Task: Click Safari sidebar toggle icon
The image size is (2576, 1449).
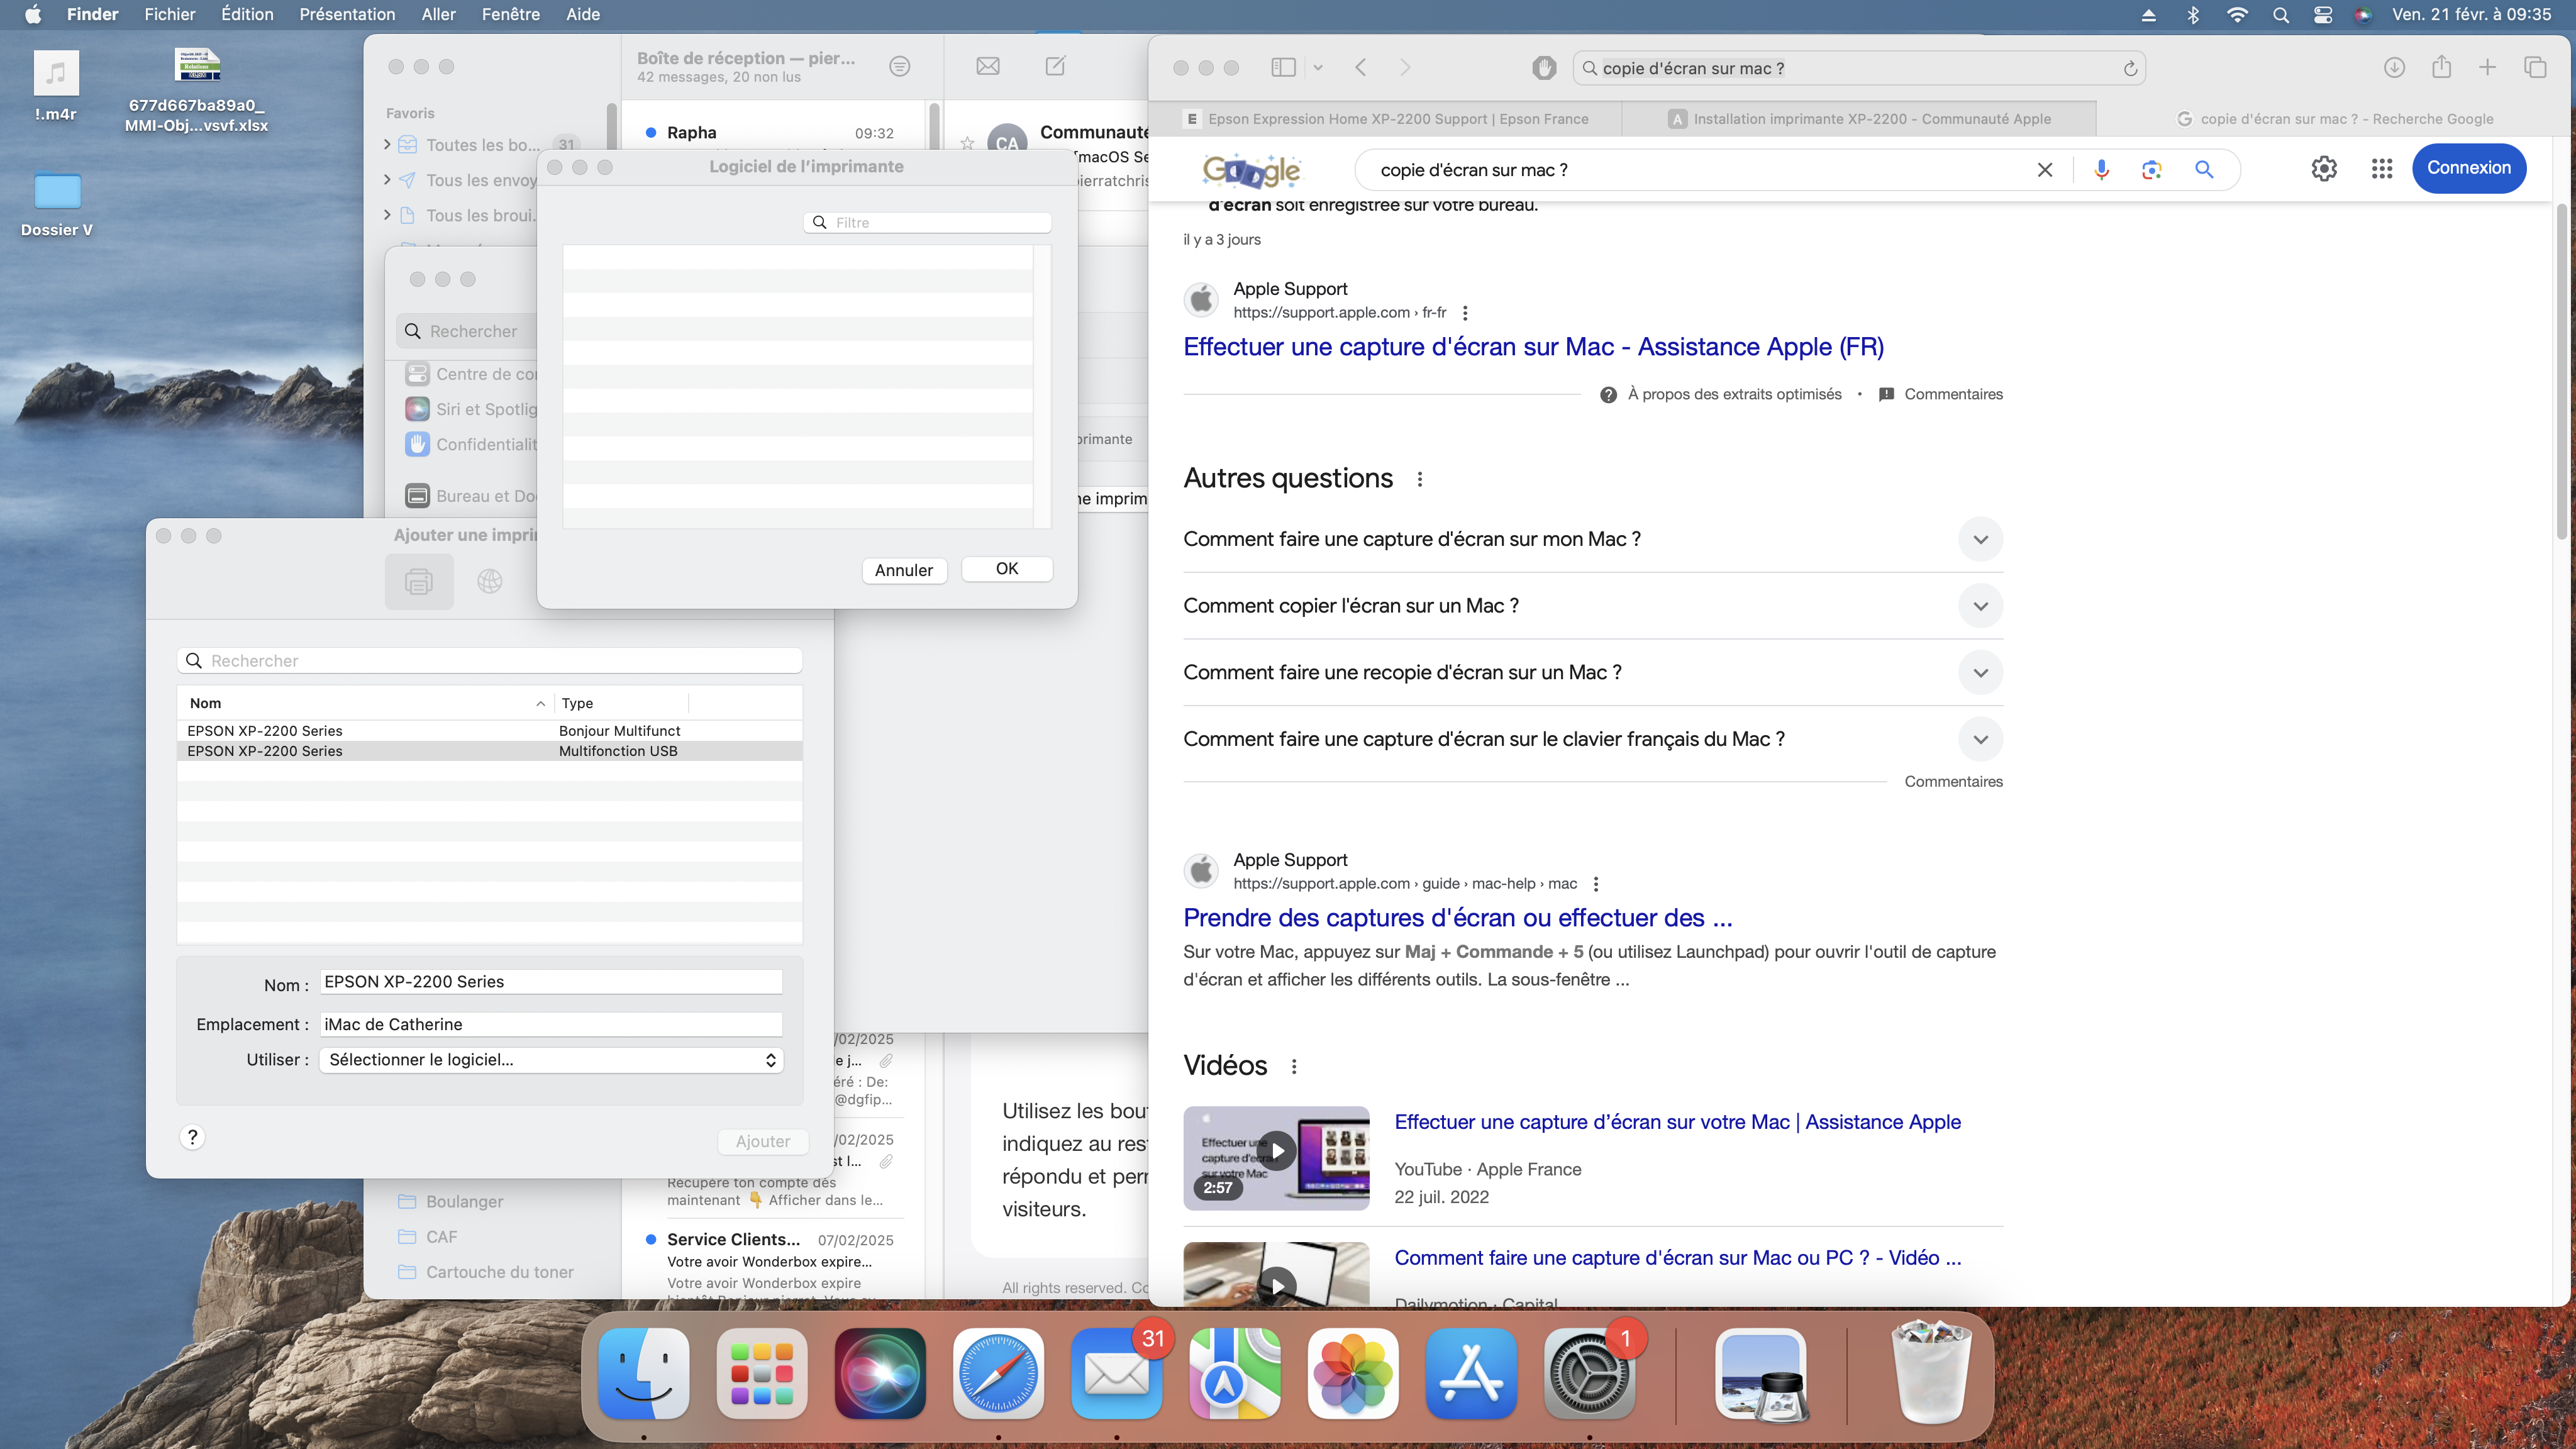Action: pyautogui.click(x=1283, y=67)
